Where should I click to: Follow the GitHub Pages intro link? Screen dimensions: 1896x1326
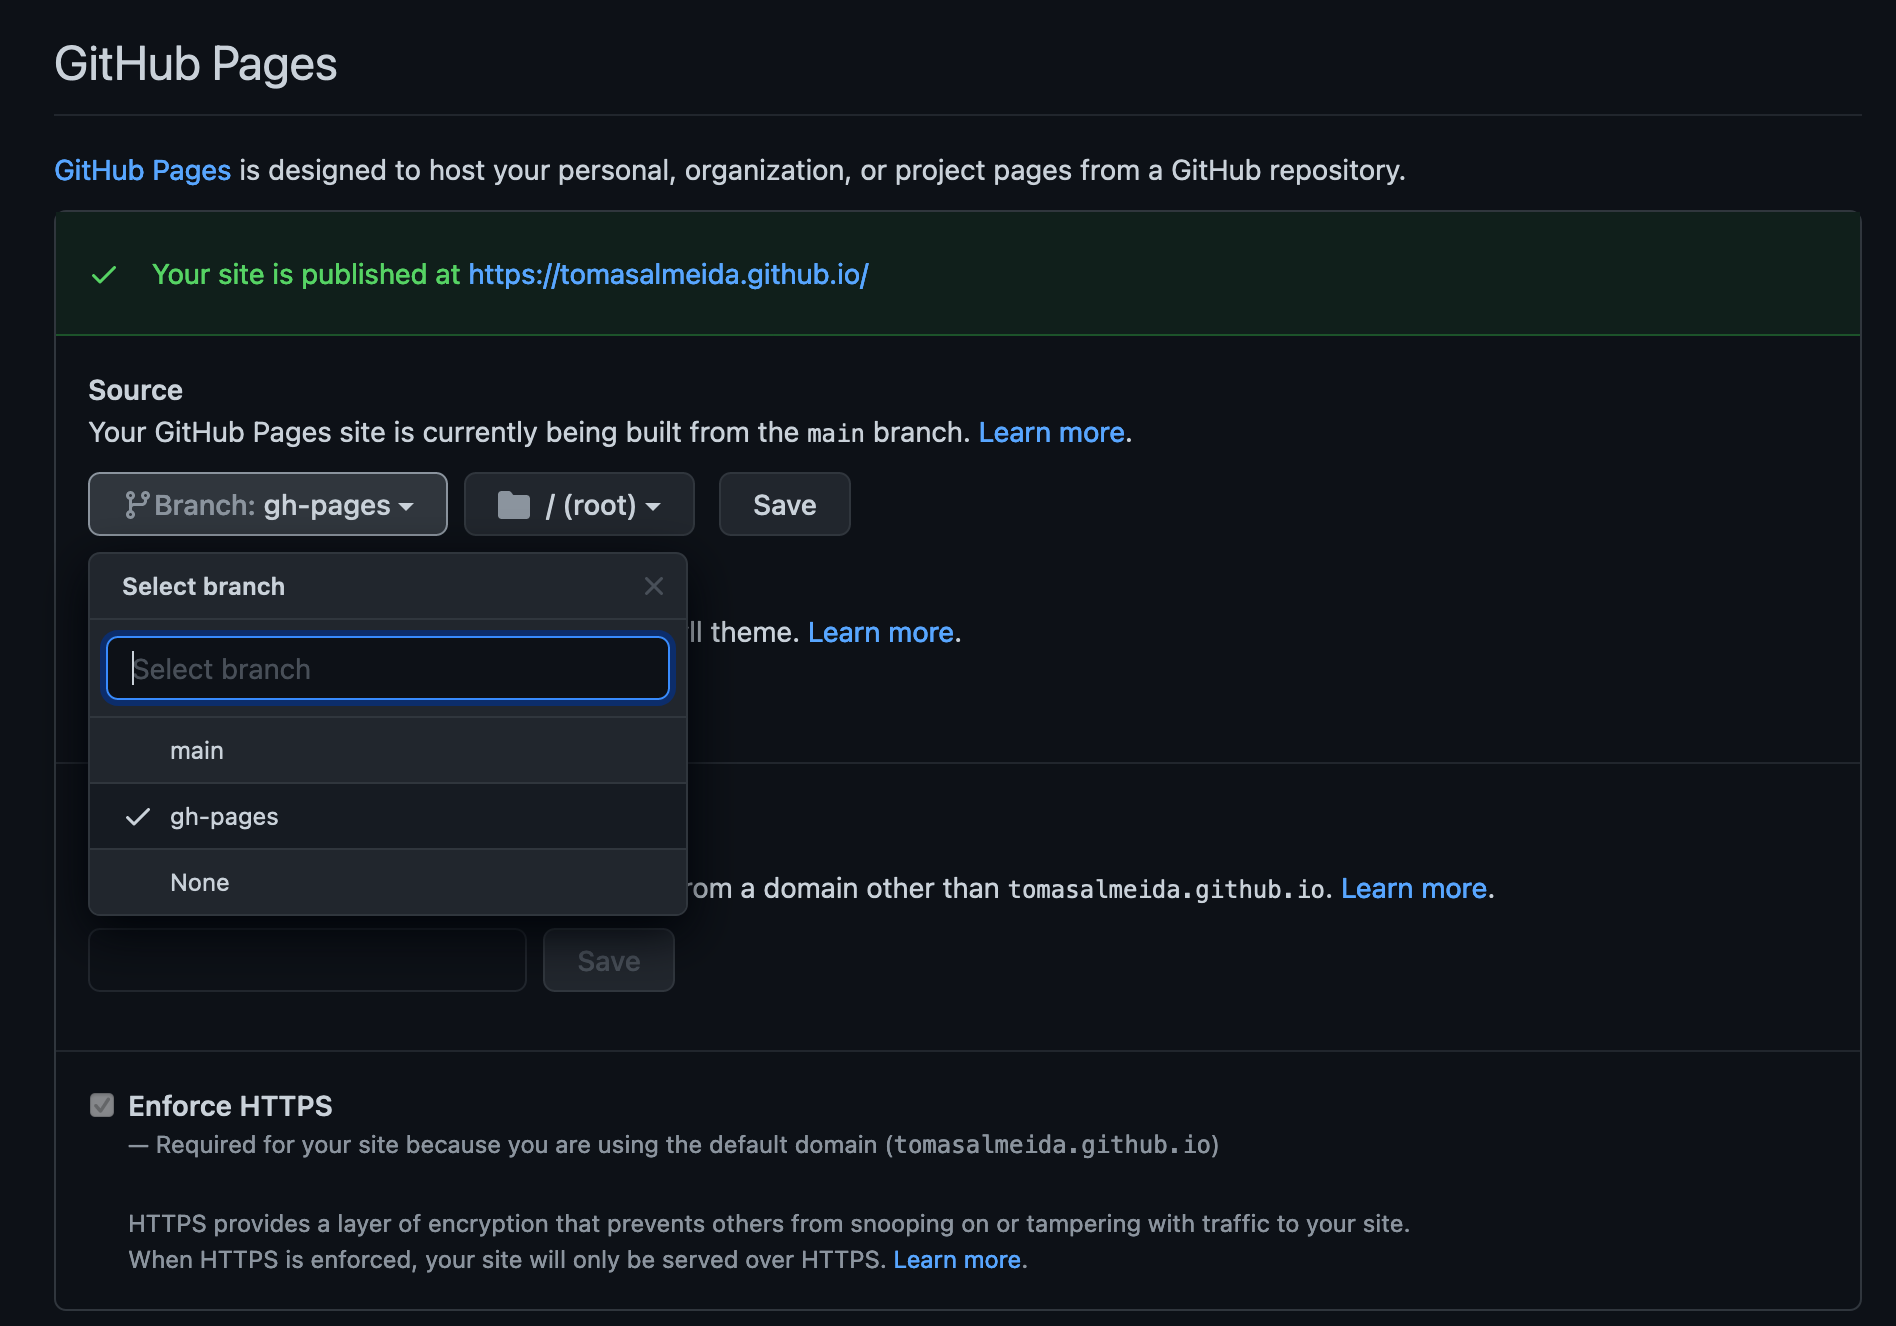[143, 170]
